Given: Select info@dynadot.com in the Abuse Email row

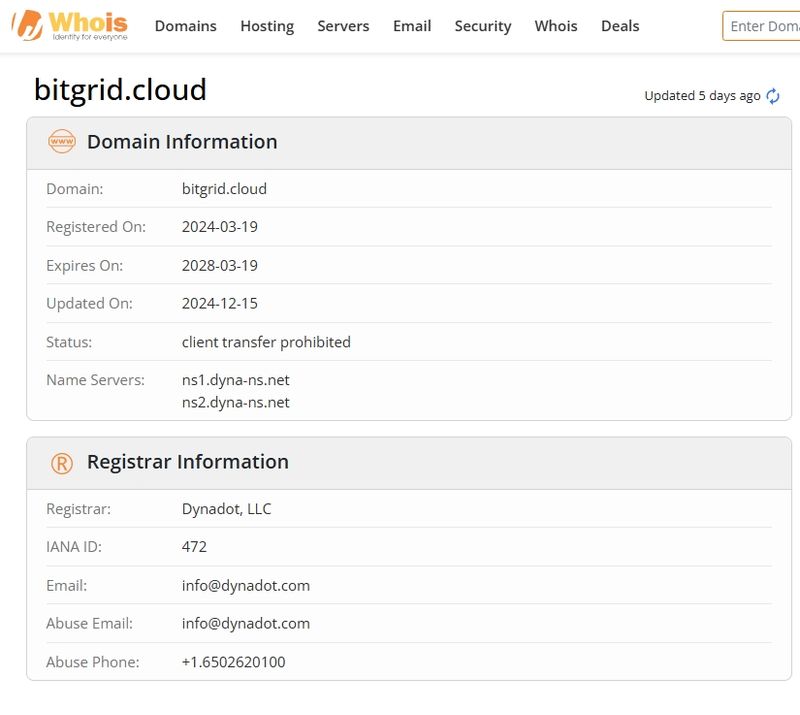Looking at the screenshot, I should coord(245,623).
